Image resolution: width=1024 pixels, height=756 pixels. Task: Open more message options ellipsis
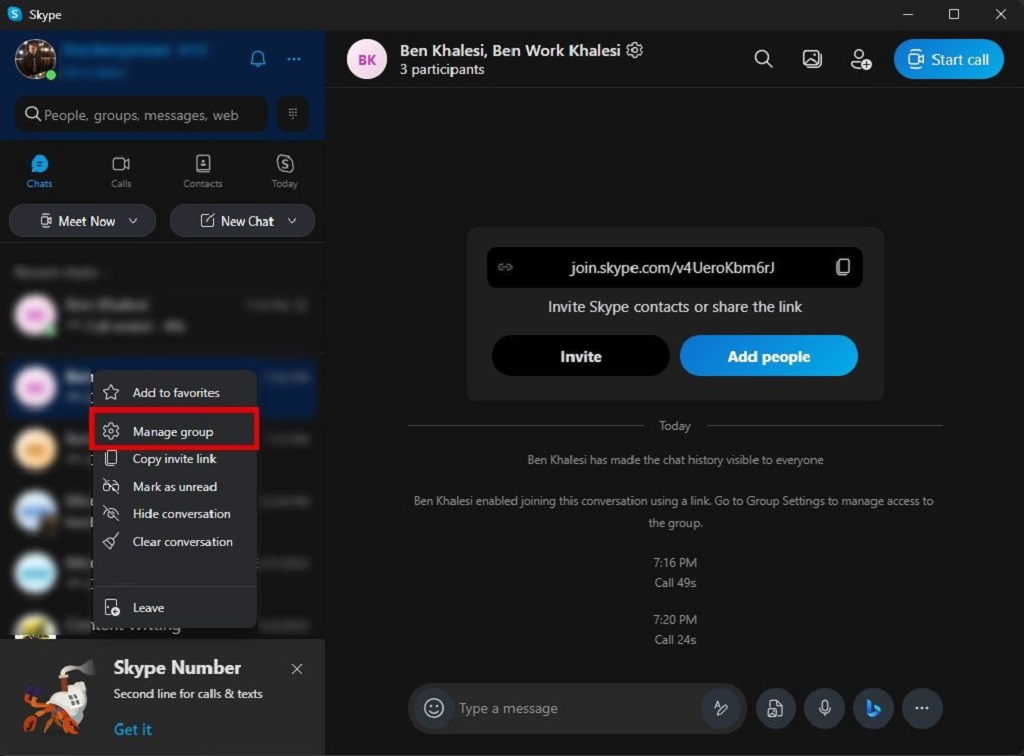tap(922, 708)
